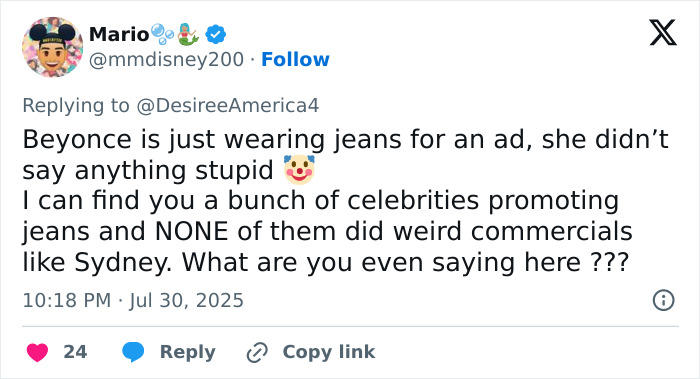The image size is (700, 379).
Task: Open the Replying to @DesireeAmerica4 link
Action: coord(171,105)
